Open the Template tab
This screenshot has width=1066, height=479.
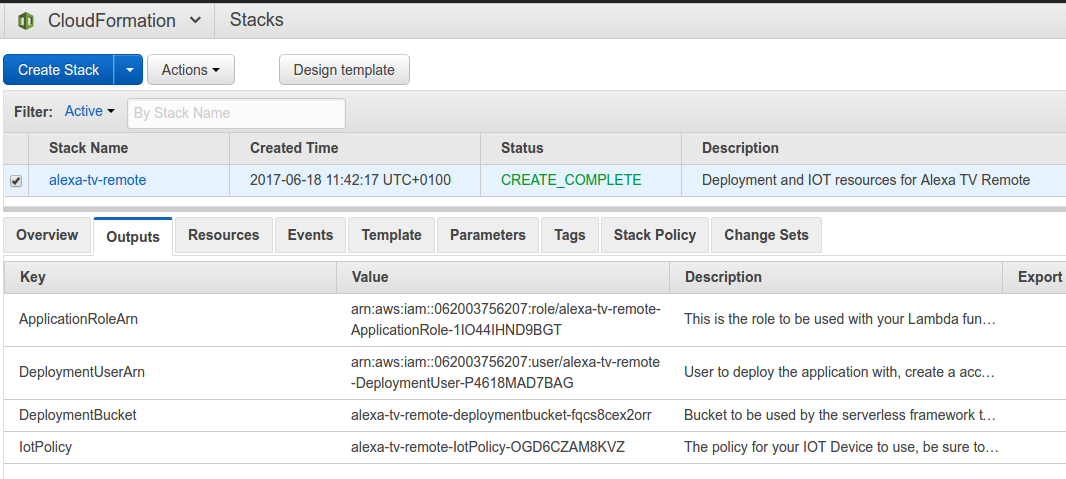click(391, 235)
